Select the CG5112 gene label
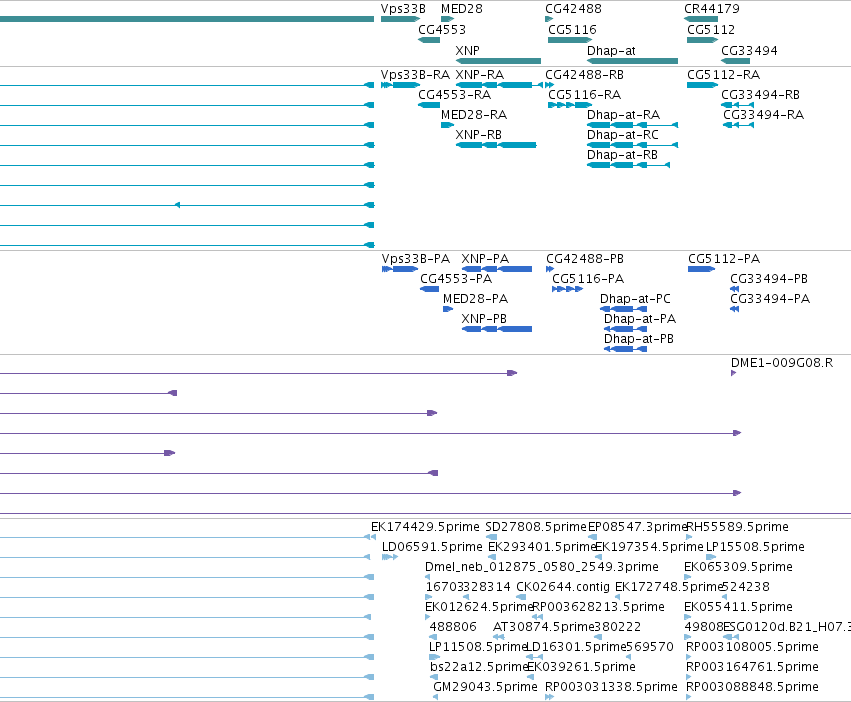 point(711,29)
